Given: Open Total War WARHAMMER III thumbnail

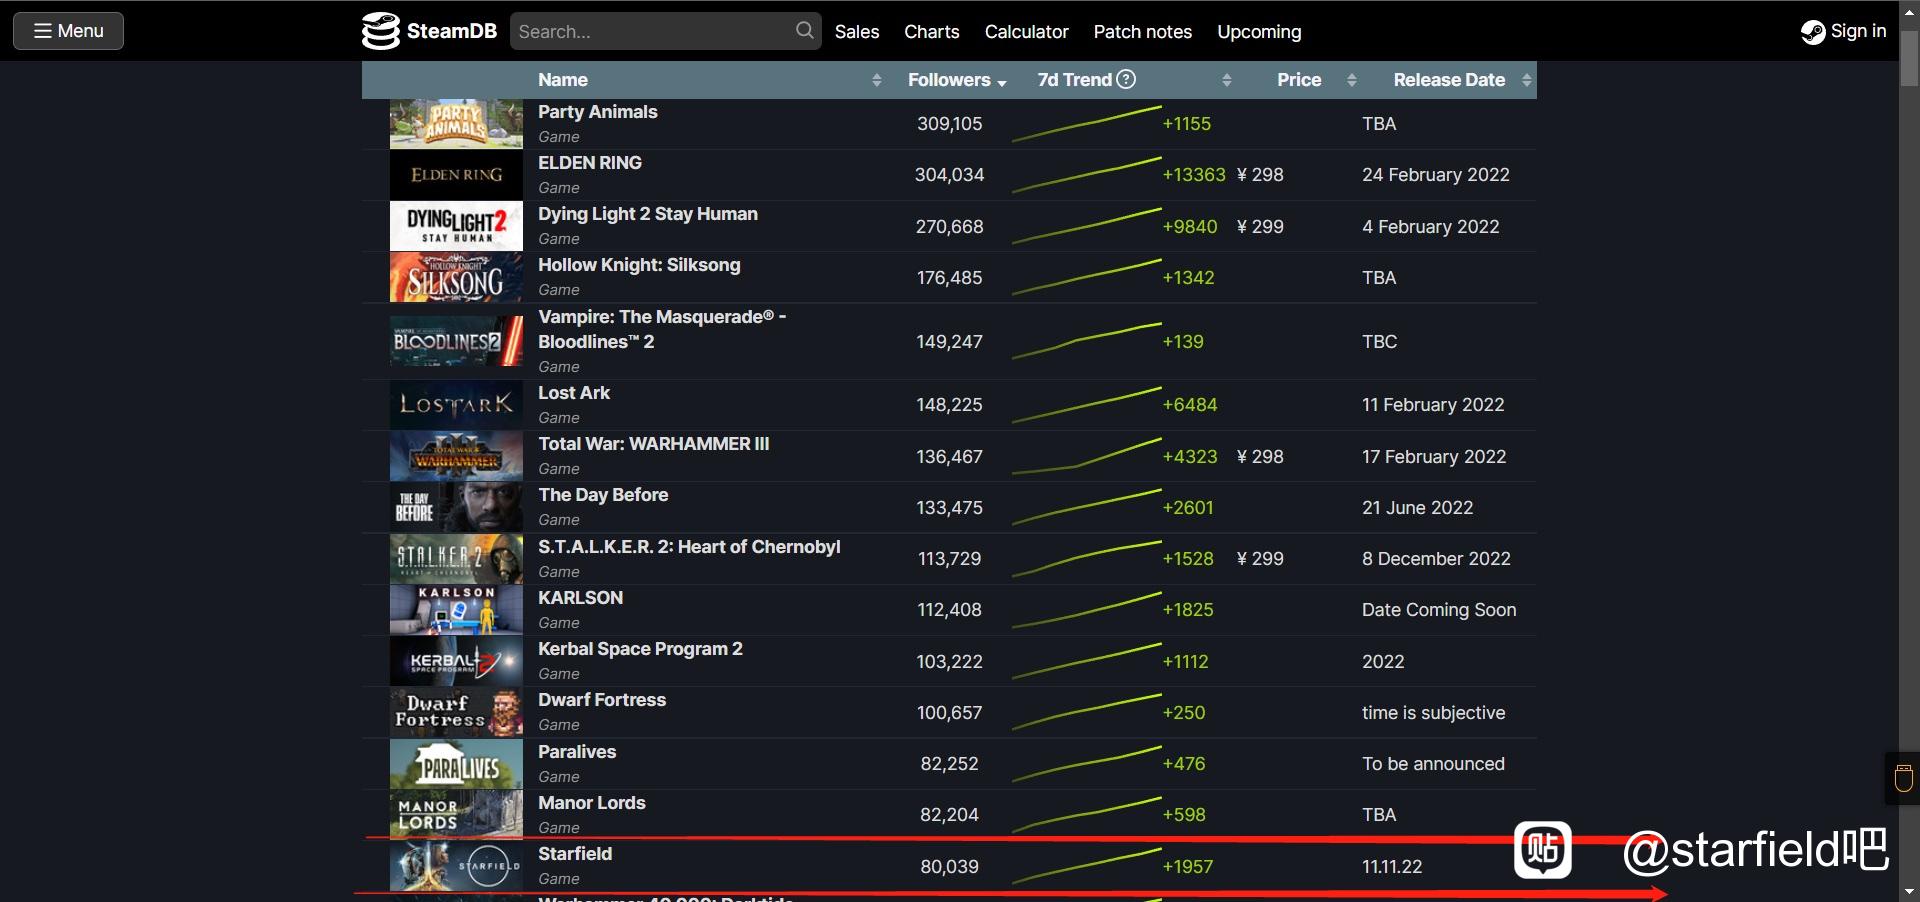Looking at the screenshot, I should click(456, 456).
